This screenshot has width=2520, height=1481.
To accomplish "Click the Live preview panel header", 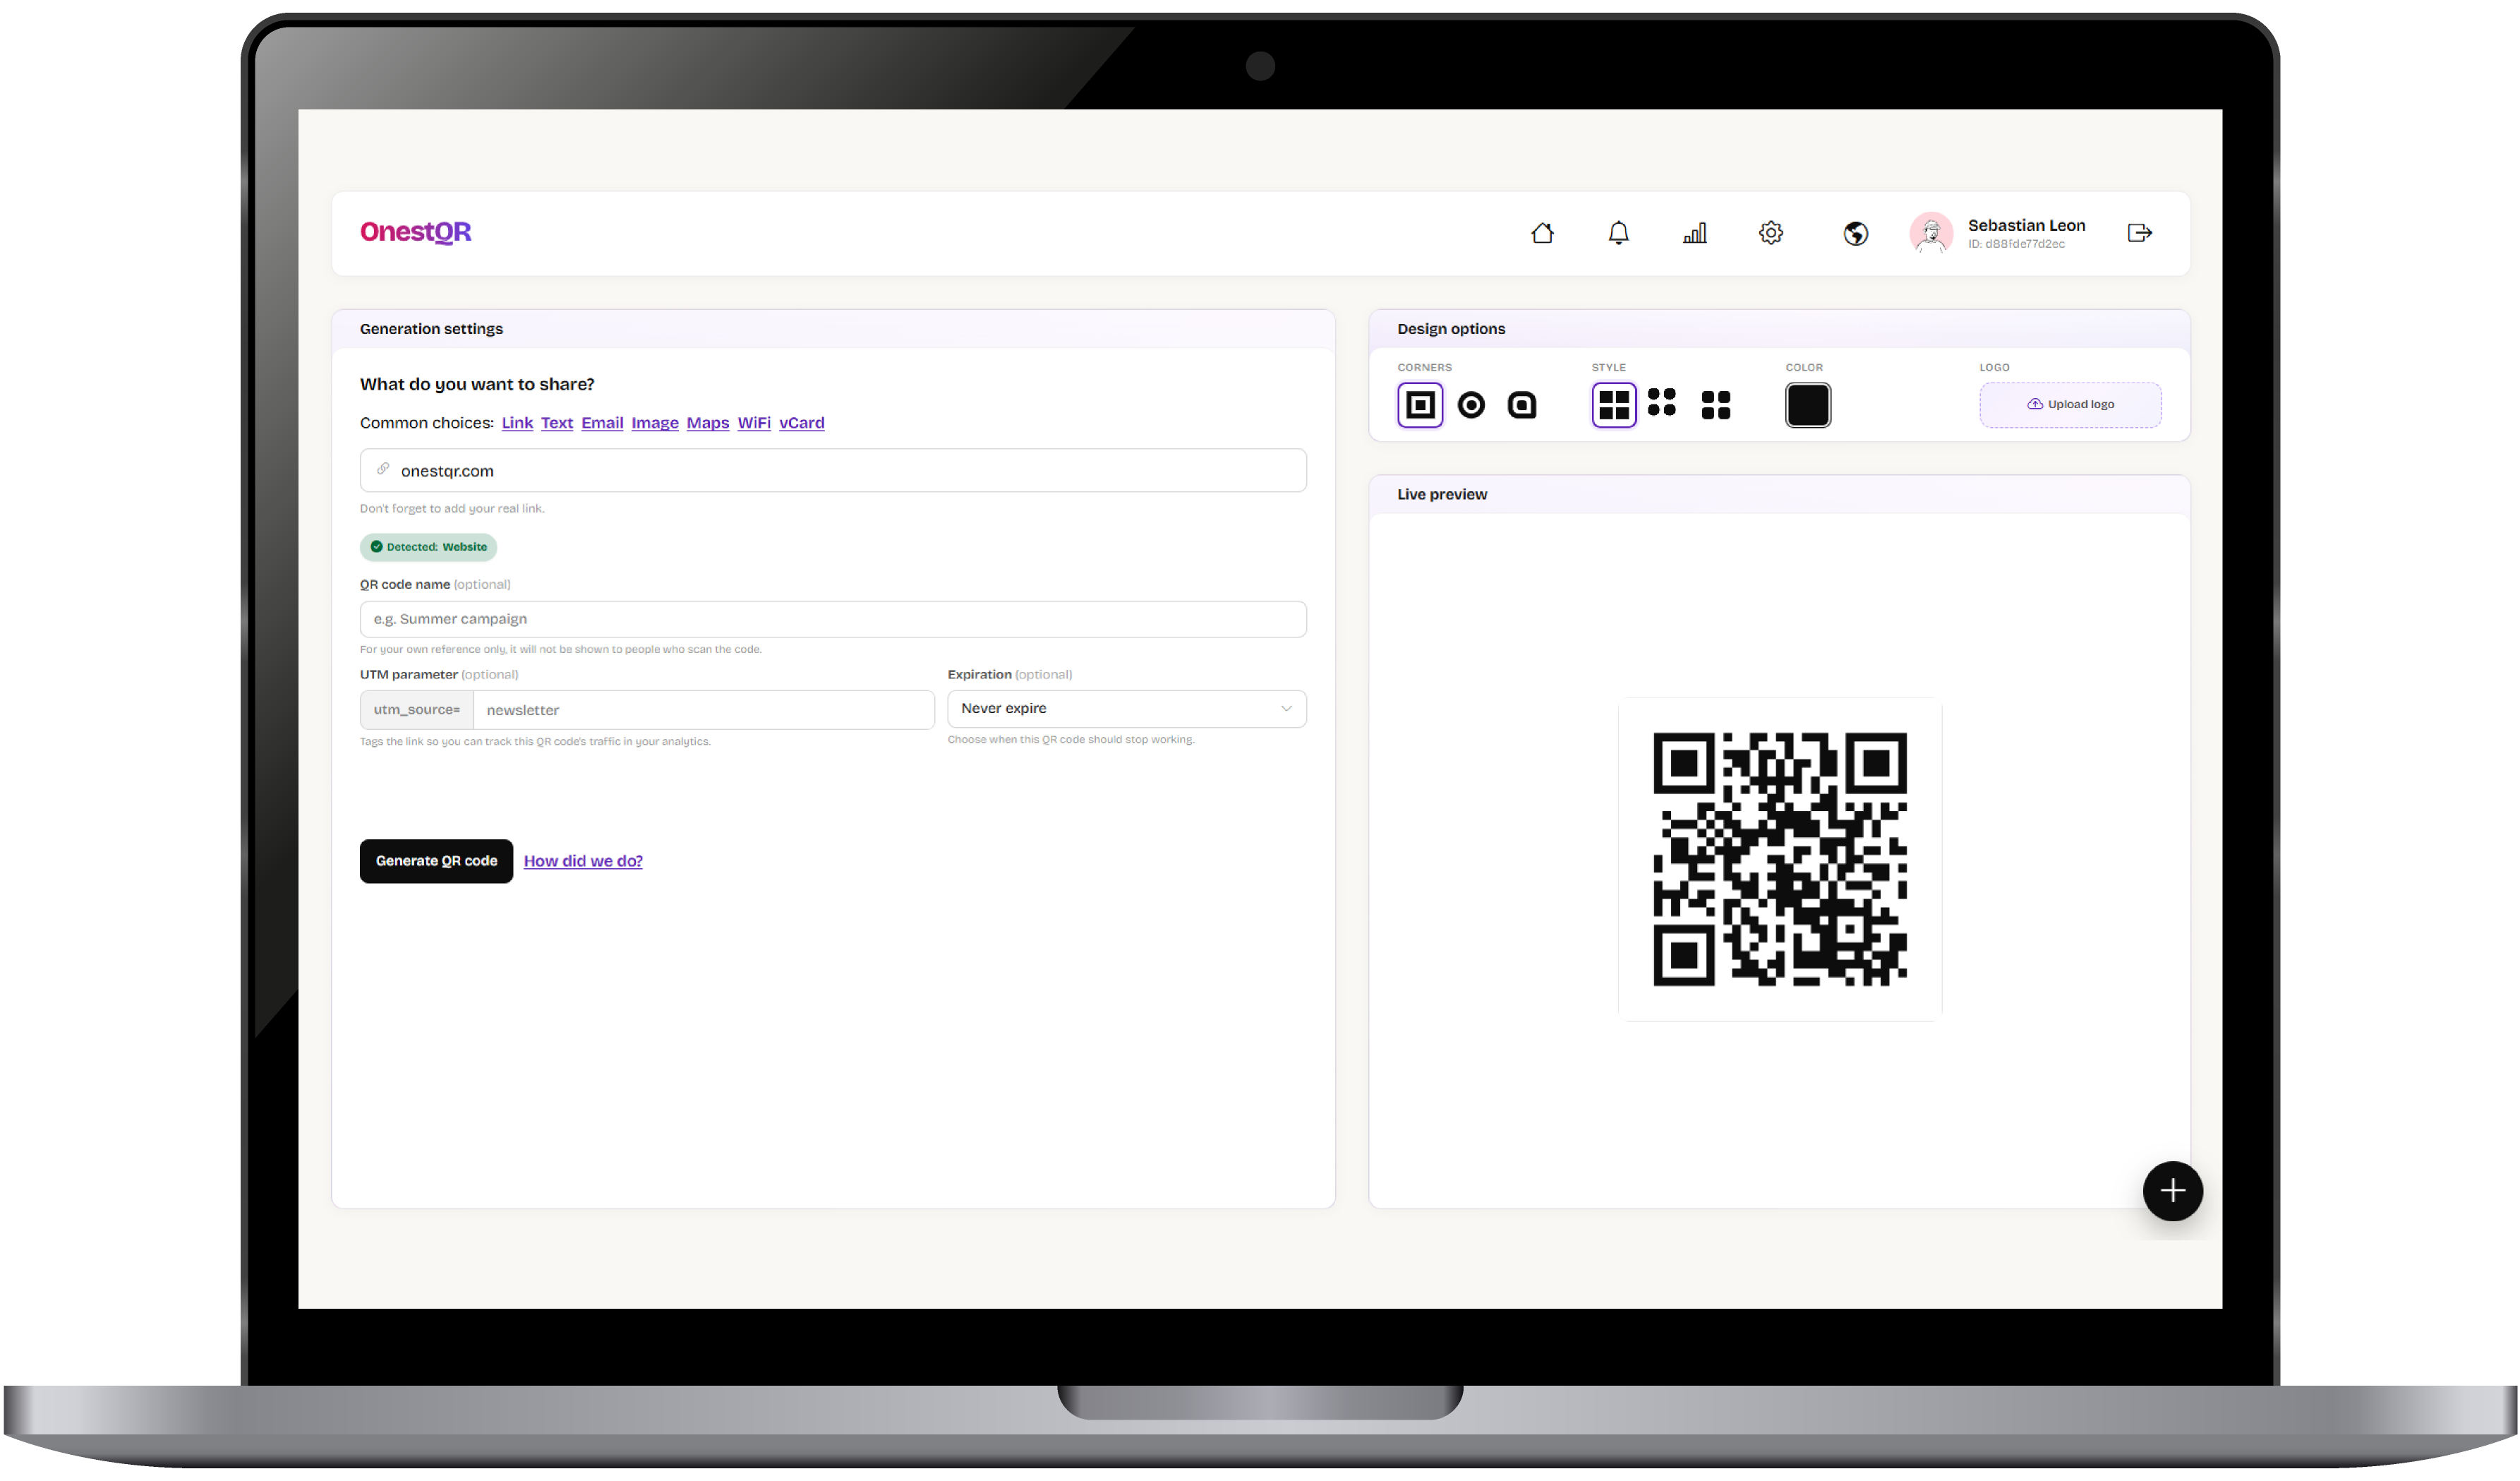I will click(1779, 494).
